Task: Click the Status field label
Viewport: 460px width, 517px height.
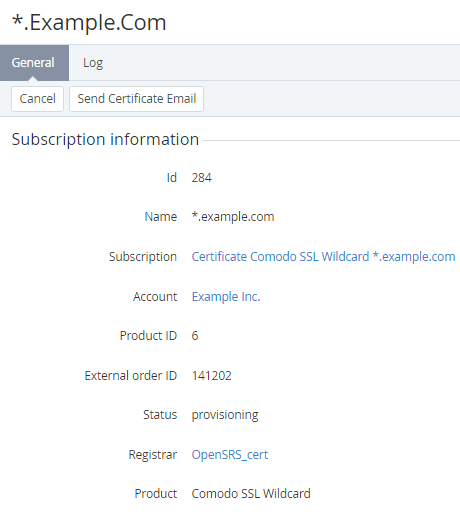Action: [x=160, y=415]
